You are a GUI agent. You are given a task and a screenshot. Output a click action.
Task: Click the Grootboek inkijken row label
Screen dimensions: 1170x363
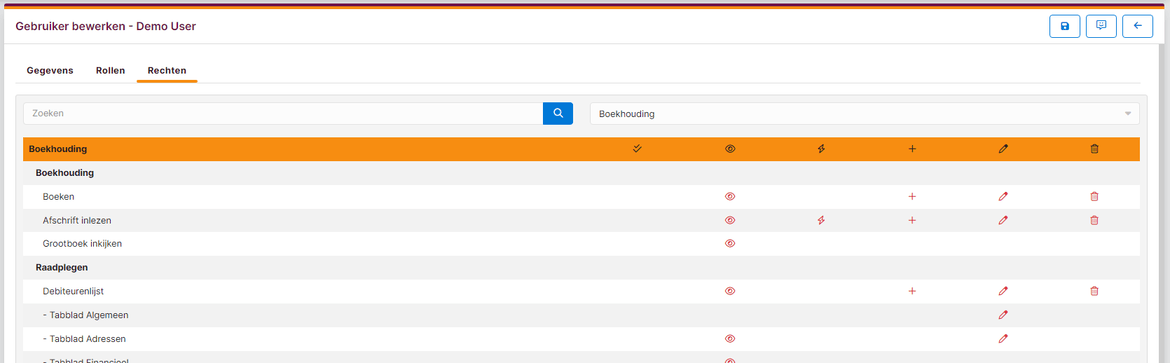coord(82,243)
